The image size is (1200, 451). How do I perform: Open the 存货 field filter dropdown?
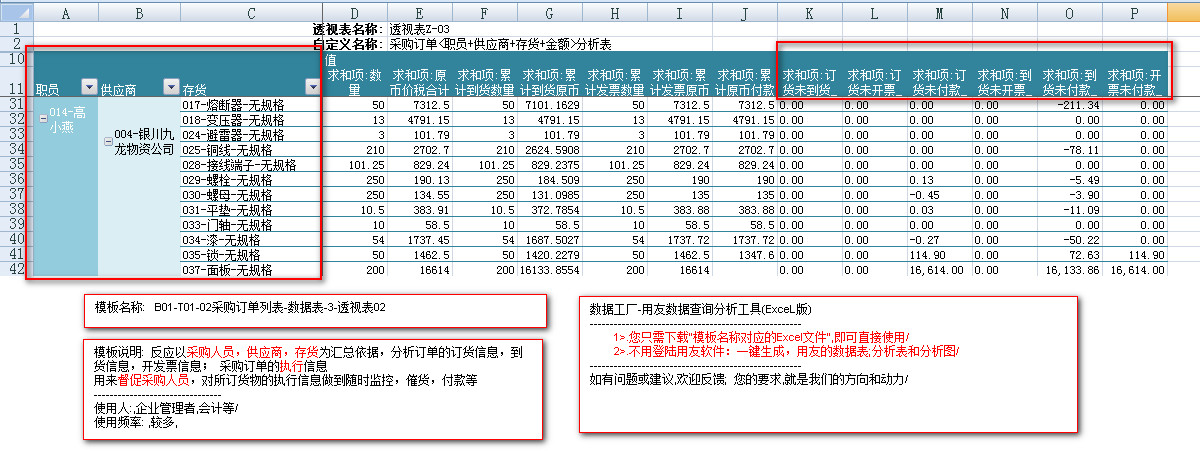tap(311, 88)
